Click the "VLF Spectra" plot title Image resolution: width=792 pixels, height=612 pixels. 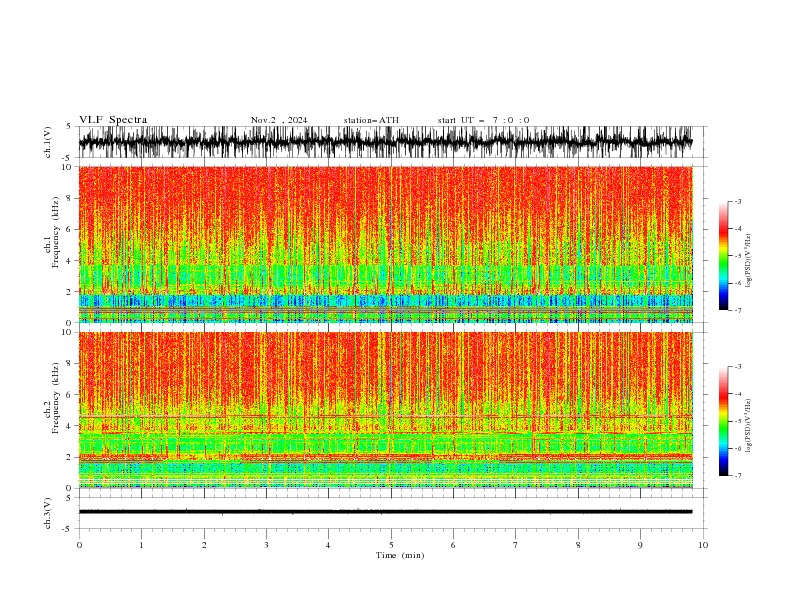coord(113,120)
